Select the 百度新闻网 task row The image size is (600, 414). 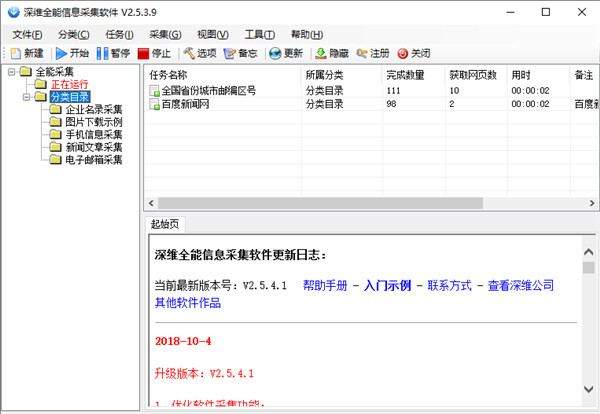coord(371,104)
